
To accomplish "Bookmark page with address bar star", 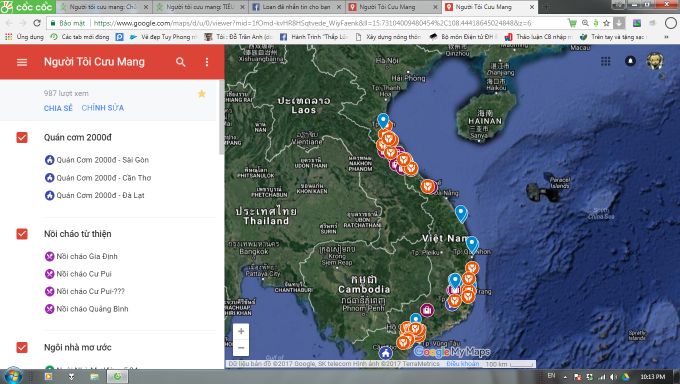I will point(606,23).
